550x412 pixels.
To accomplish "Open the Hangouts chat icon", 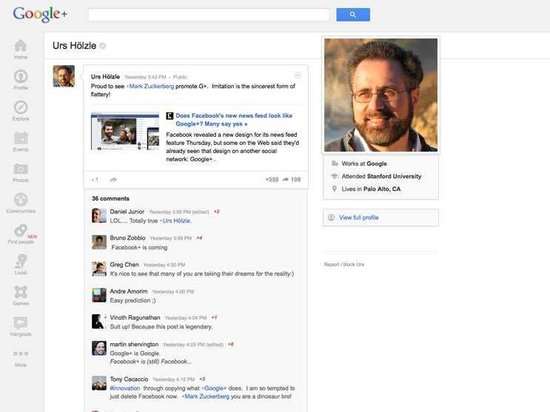I will (20, 323).
